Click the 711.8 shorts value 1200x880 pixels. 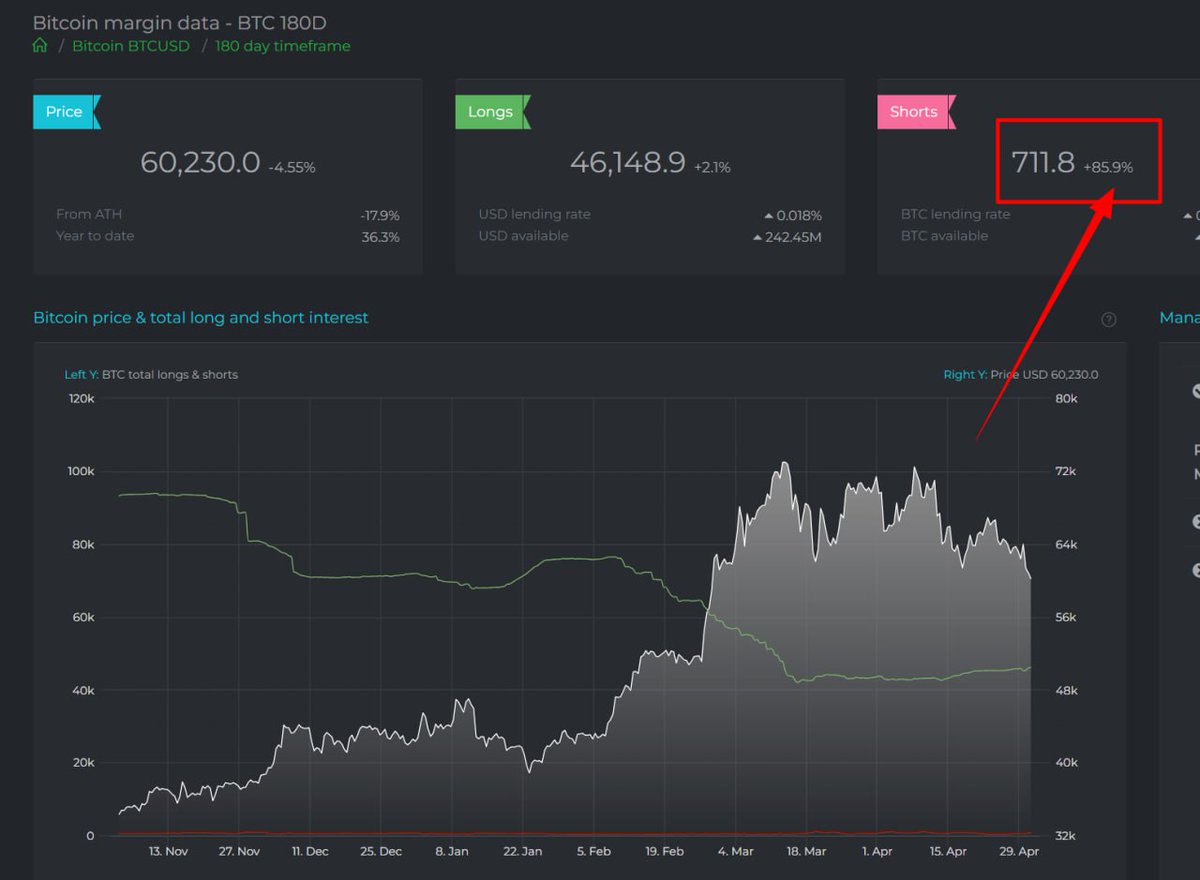(x=1043, y=163)
